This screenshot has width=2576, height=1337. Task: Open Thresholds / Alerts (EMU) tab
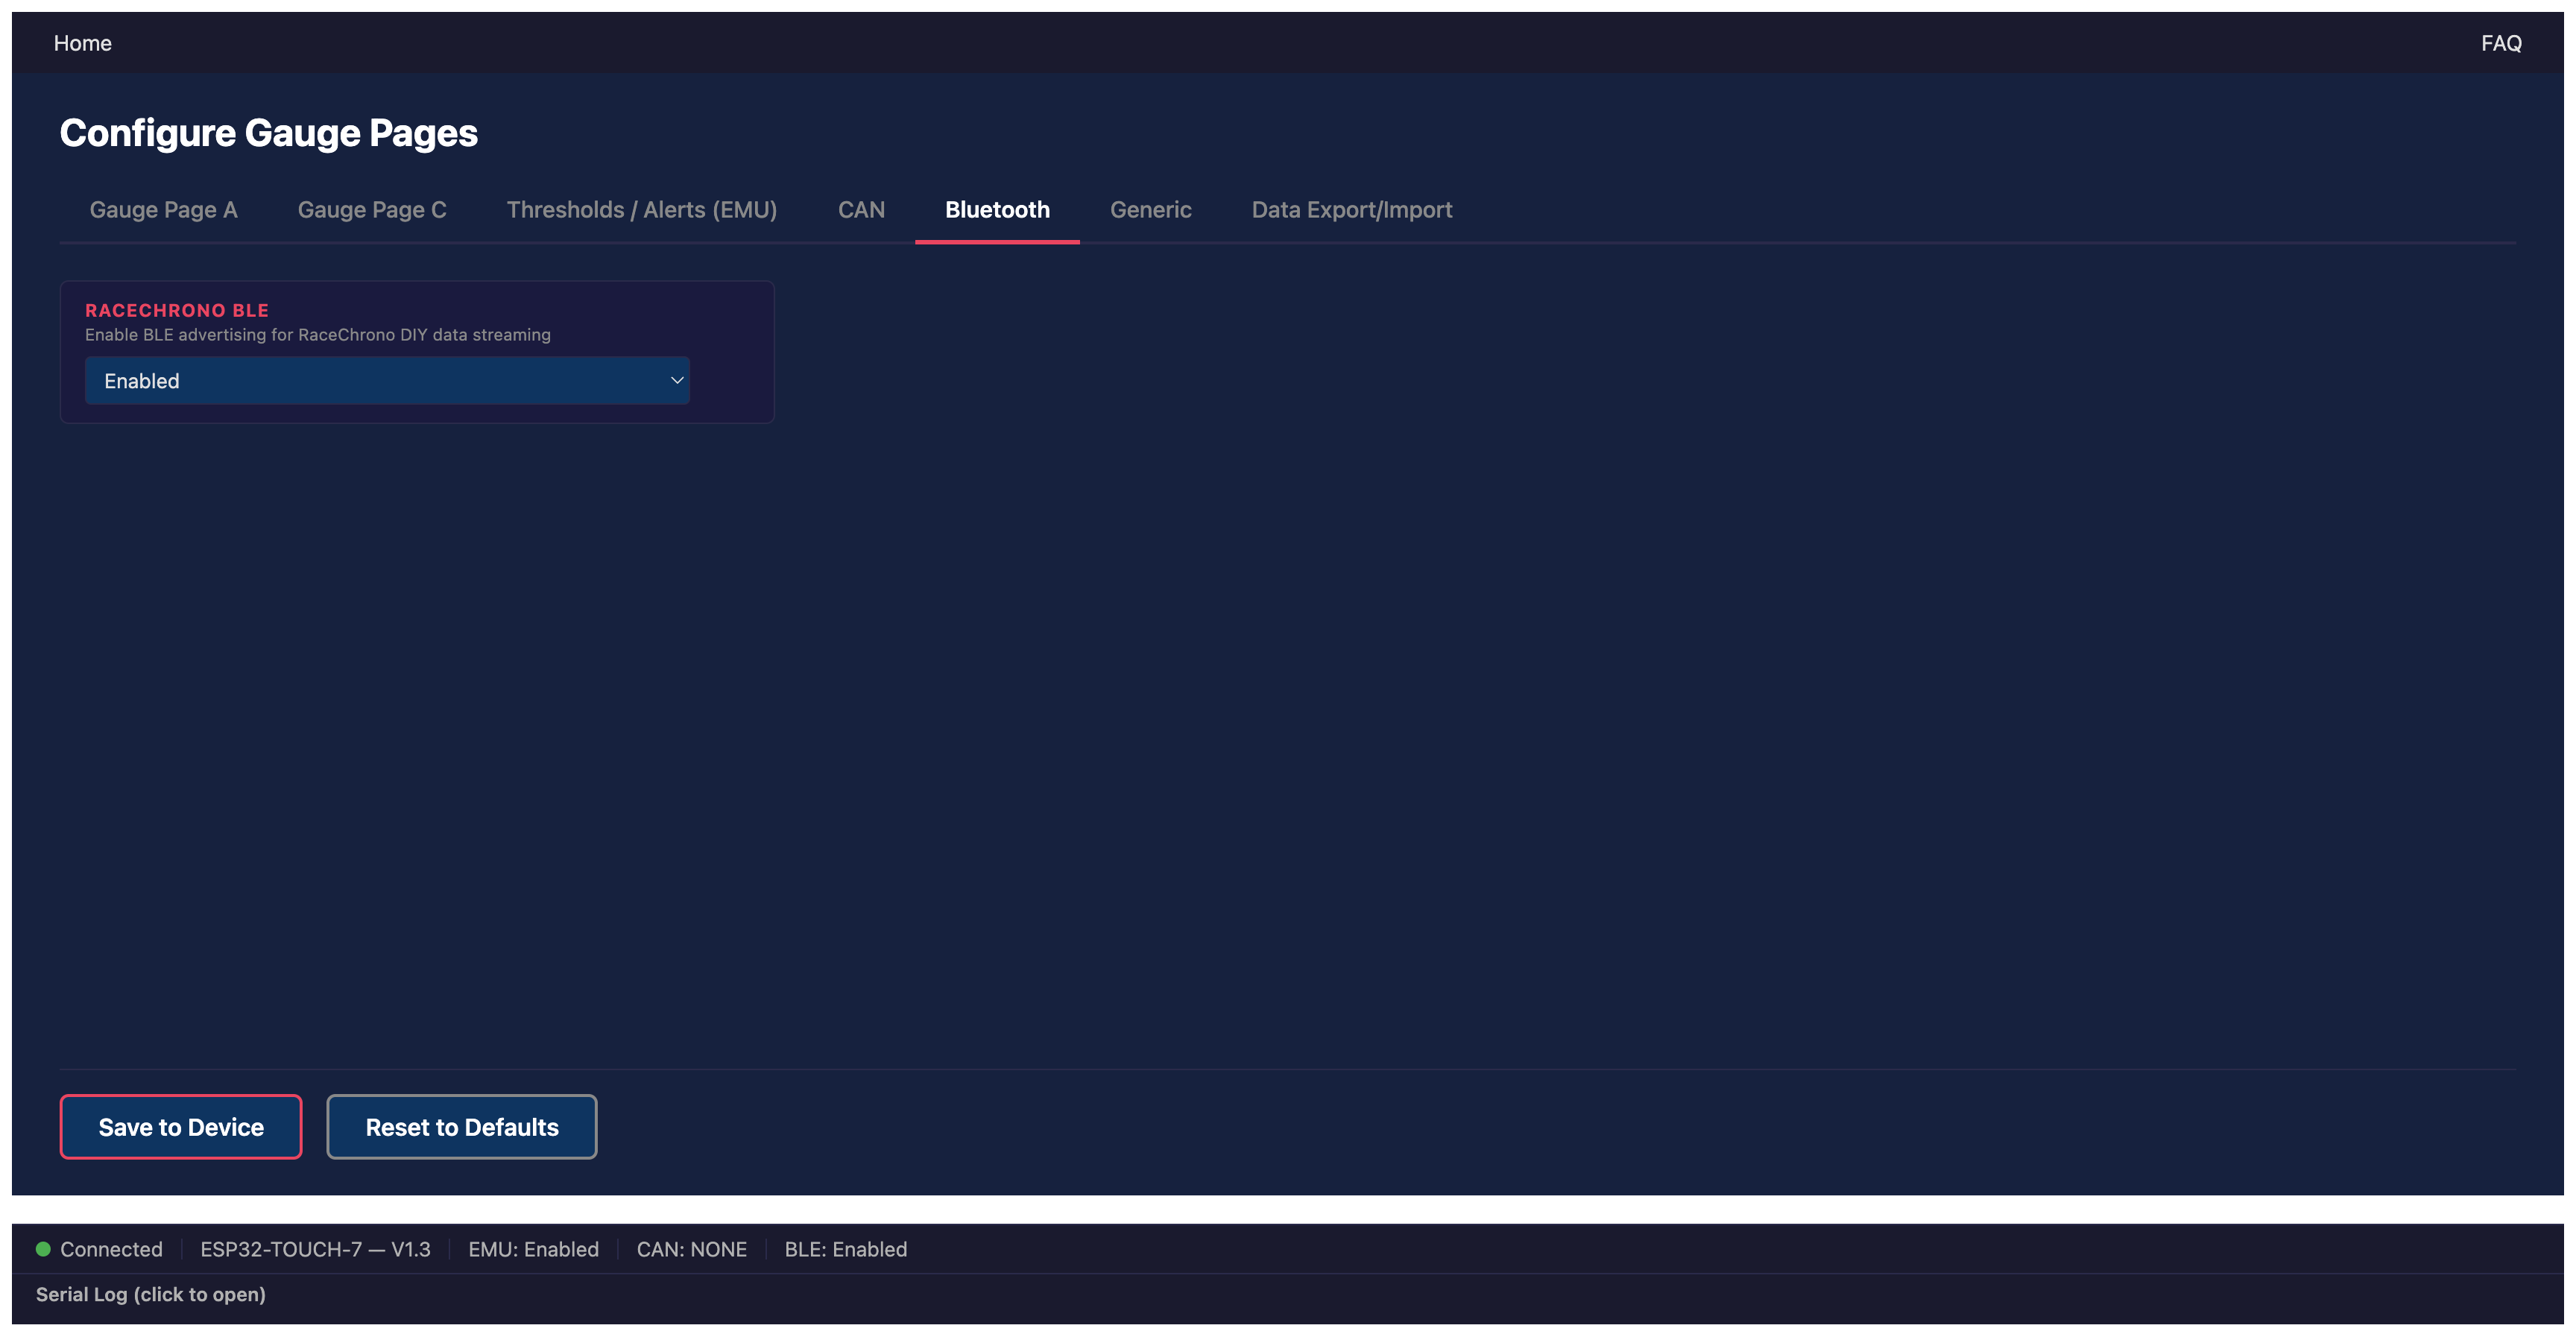(x=641, y=209)
